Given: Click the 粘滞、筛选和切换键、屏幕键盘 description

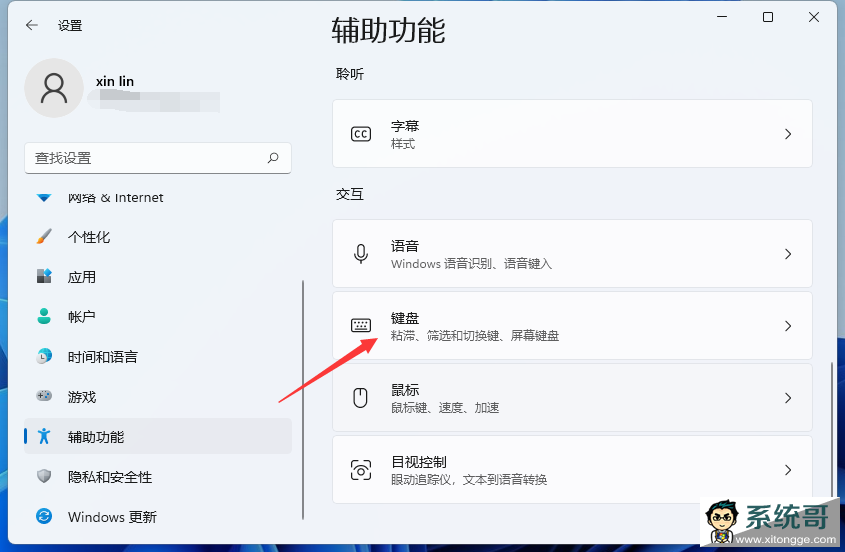Looking at the screenshot, I should point(475,336).
